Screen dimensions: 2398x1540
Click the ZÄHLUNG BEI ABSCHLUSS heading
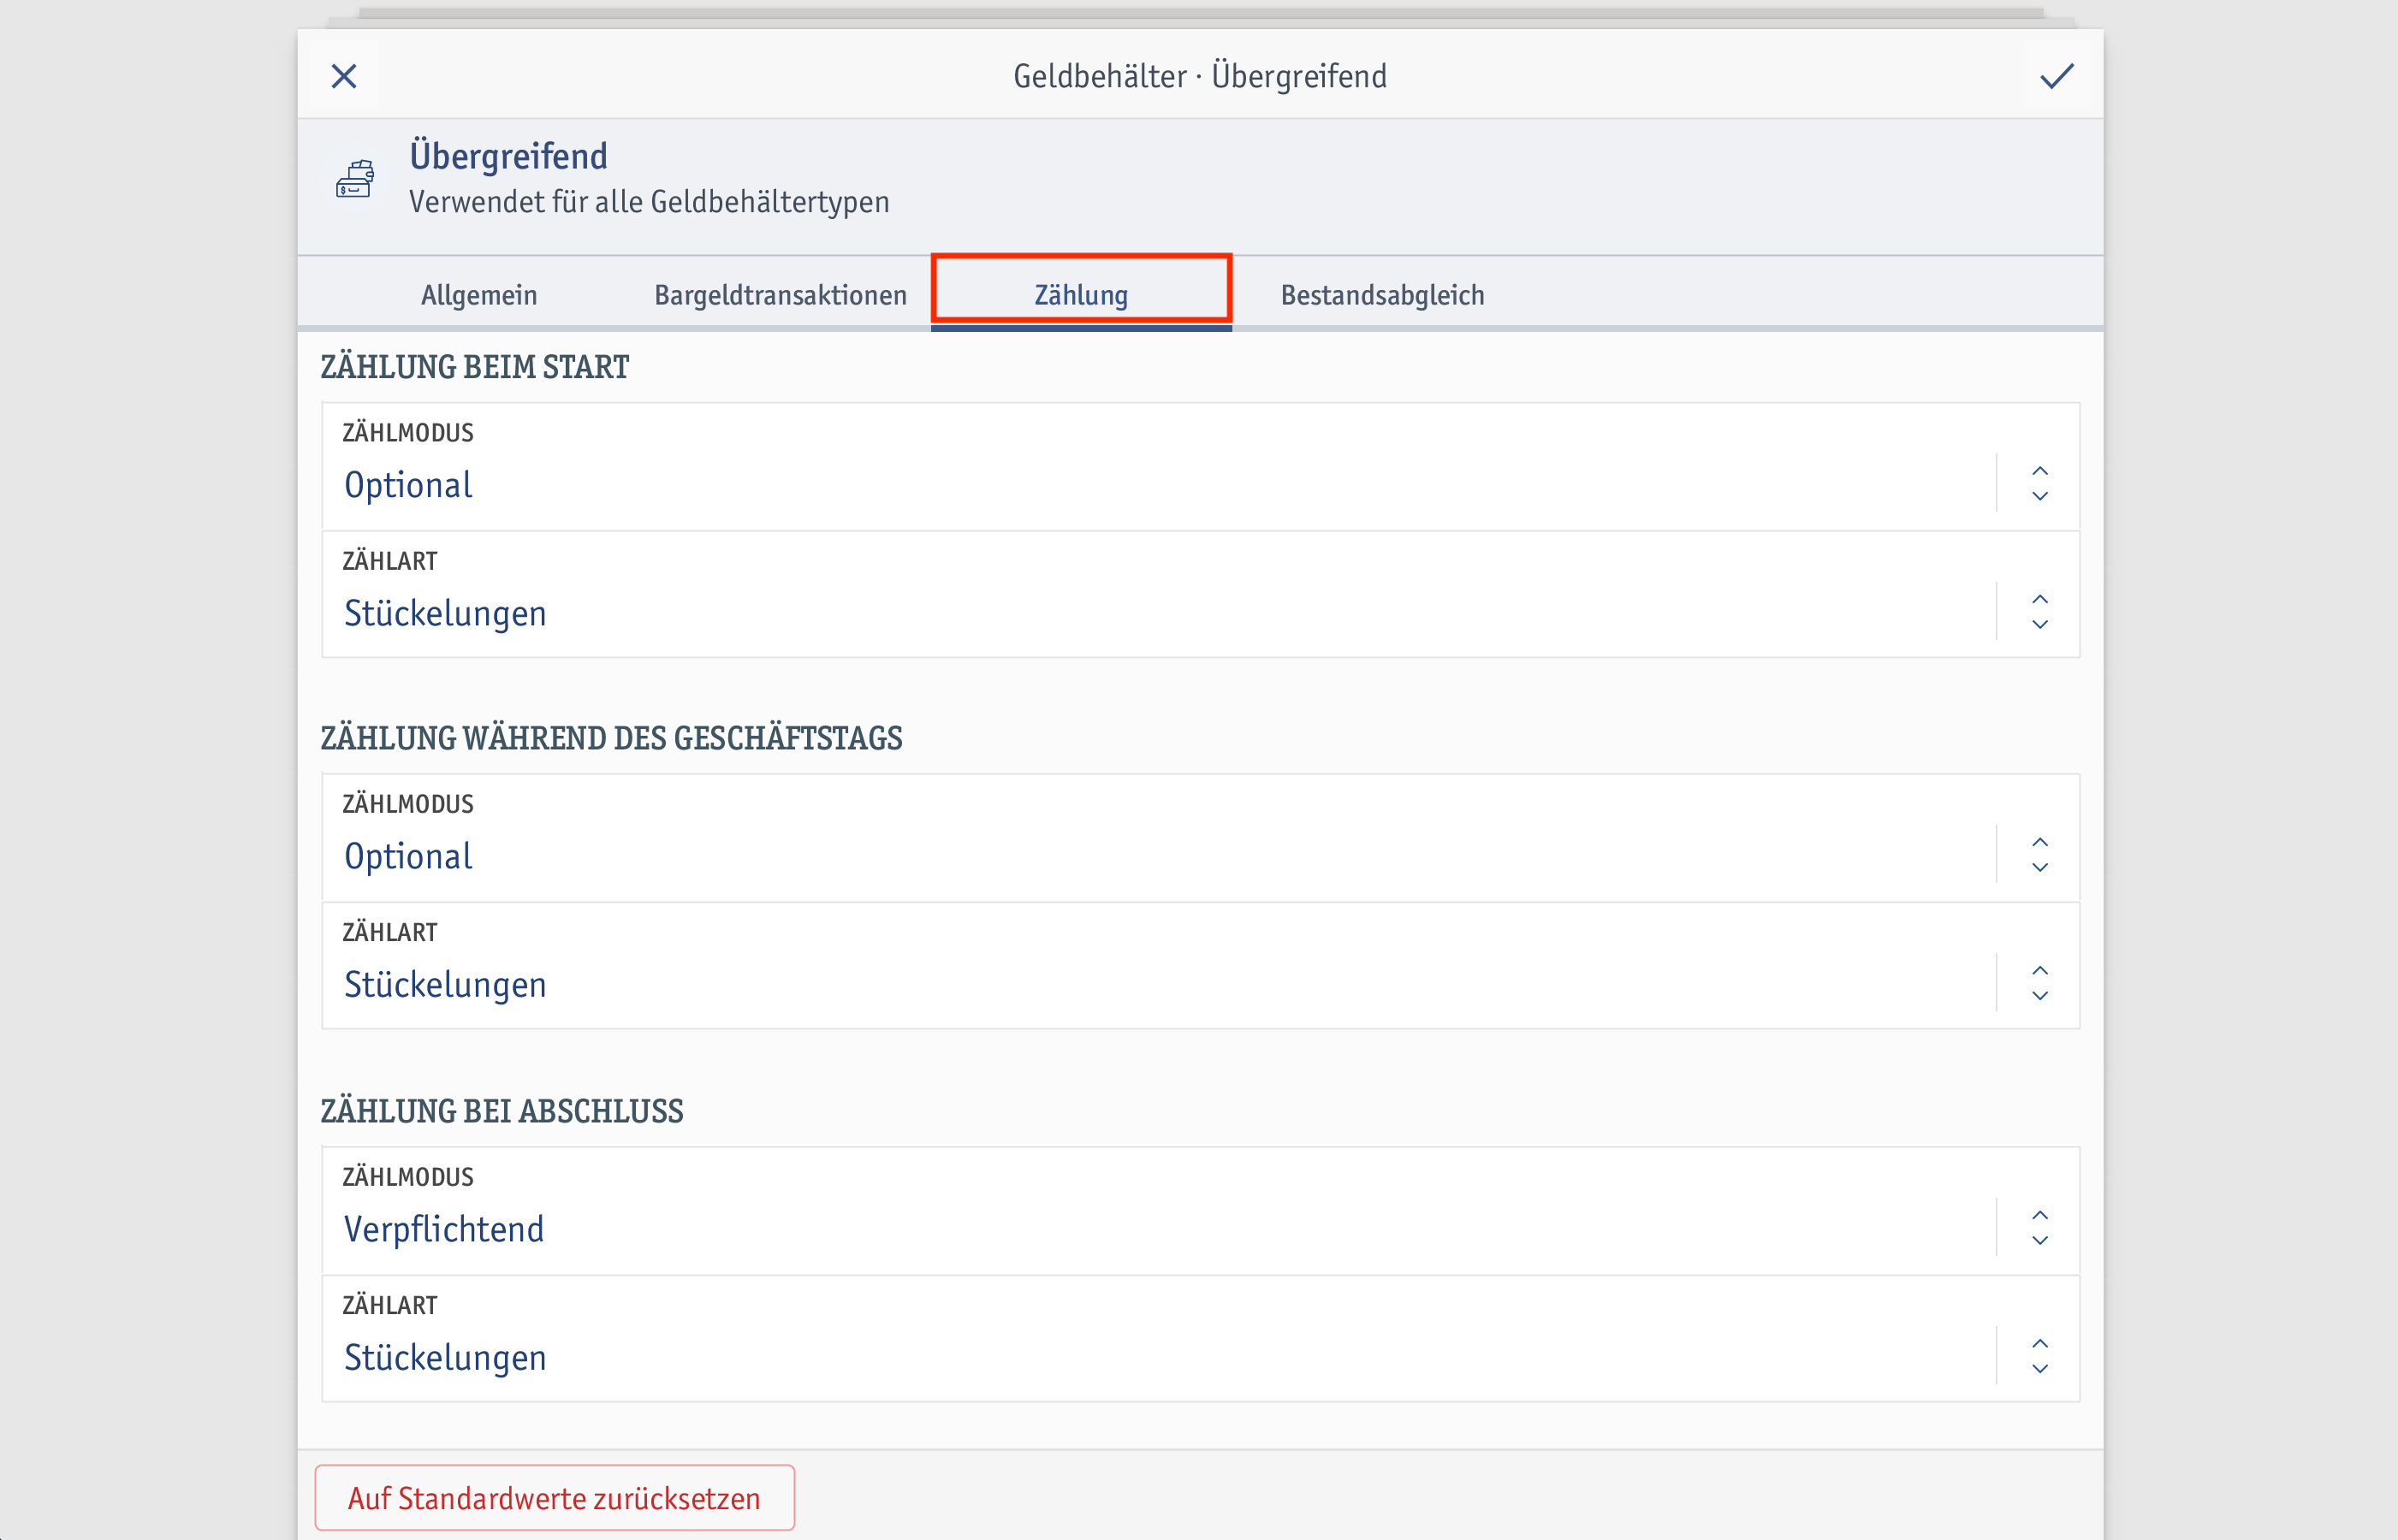click(x=502, y=1111)
